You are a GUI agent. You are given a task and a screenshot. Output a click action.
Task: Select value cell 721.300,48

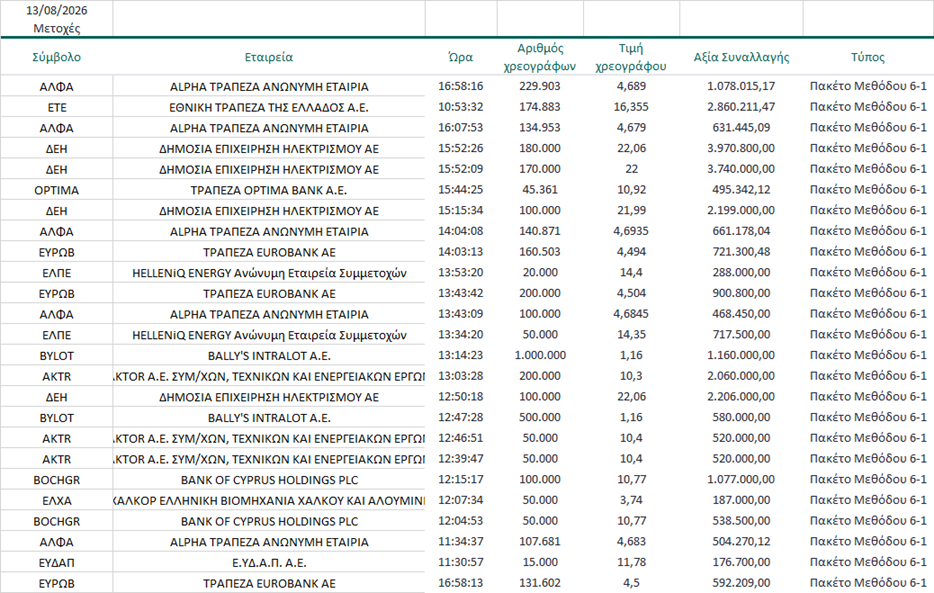741,252
